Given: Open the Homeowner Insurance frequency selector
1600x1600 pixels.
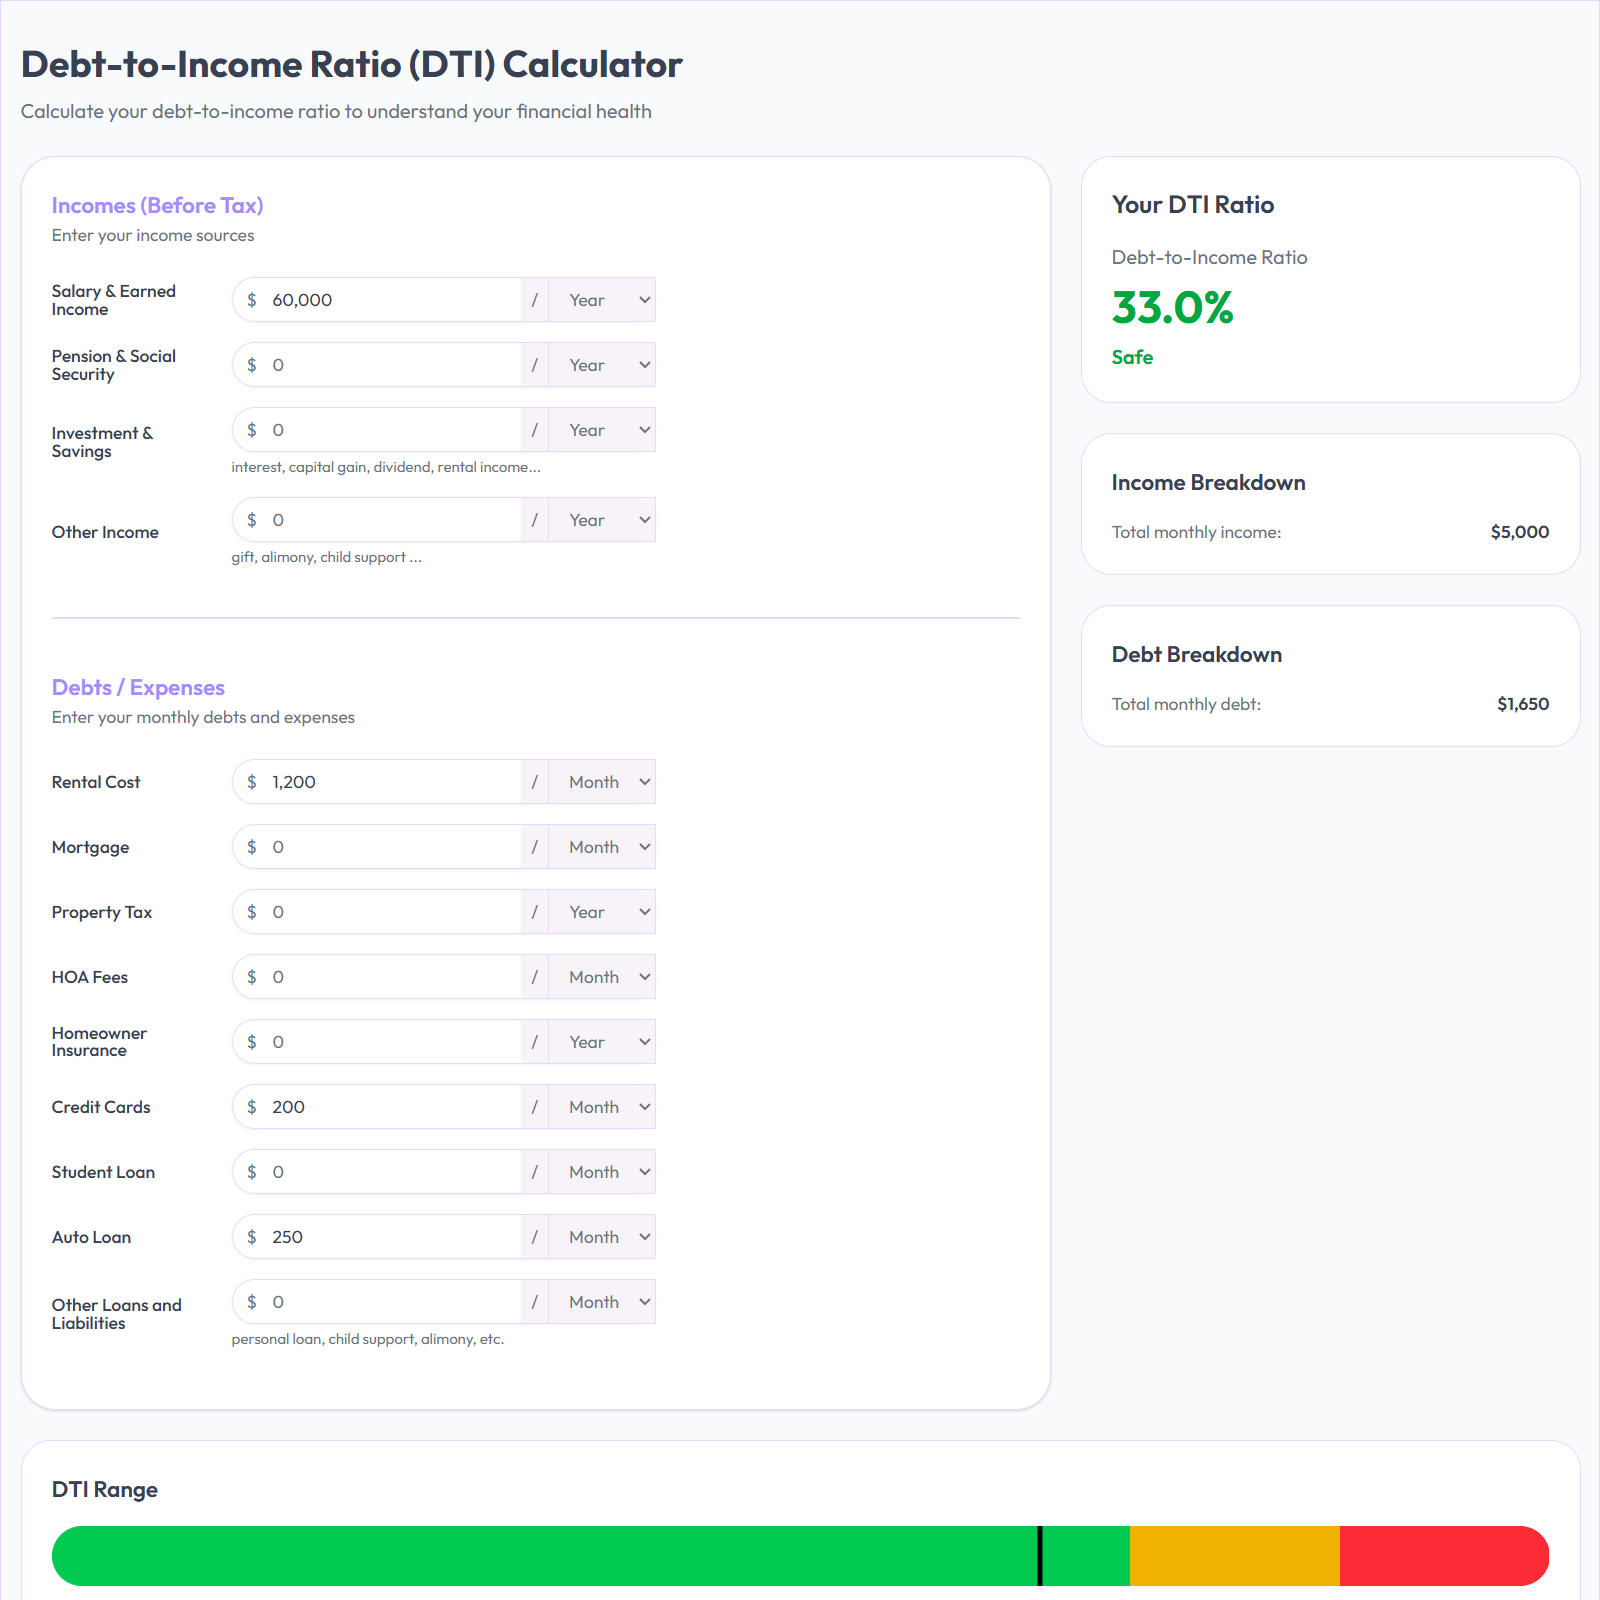Looking at the screenshot, I should pyautogui.click(x=601, y=1041).
